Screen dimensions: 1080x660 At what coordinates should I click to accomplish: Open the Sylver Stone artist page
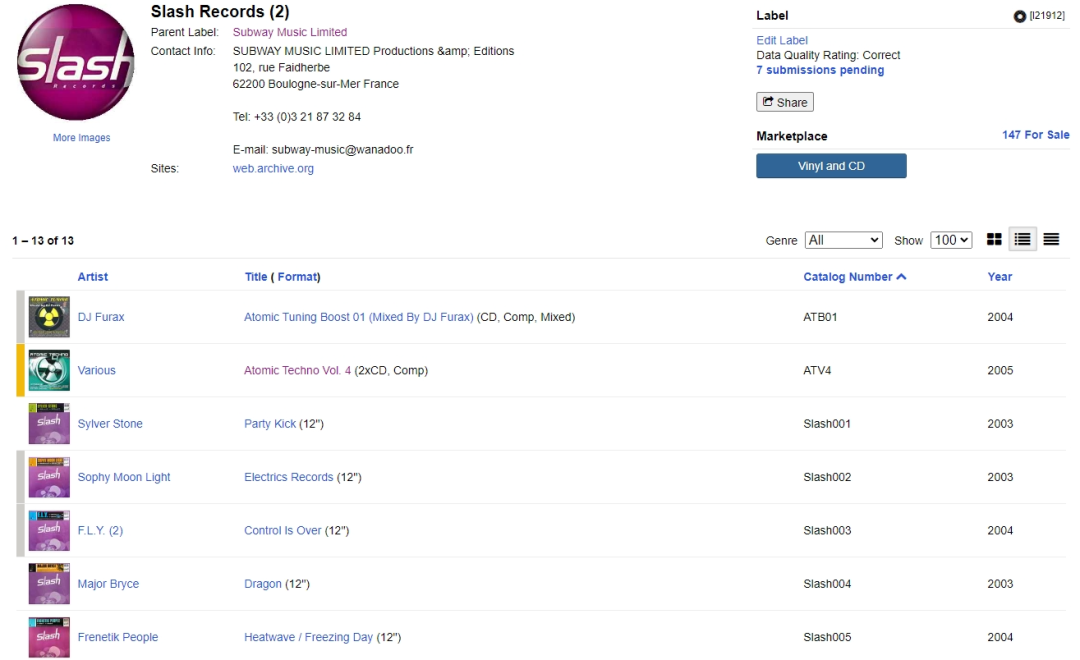110,424
